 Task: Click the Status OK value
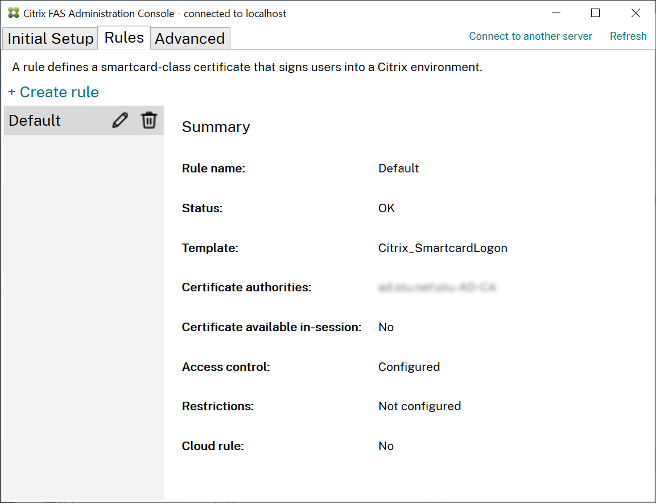386,208
